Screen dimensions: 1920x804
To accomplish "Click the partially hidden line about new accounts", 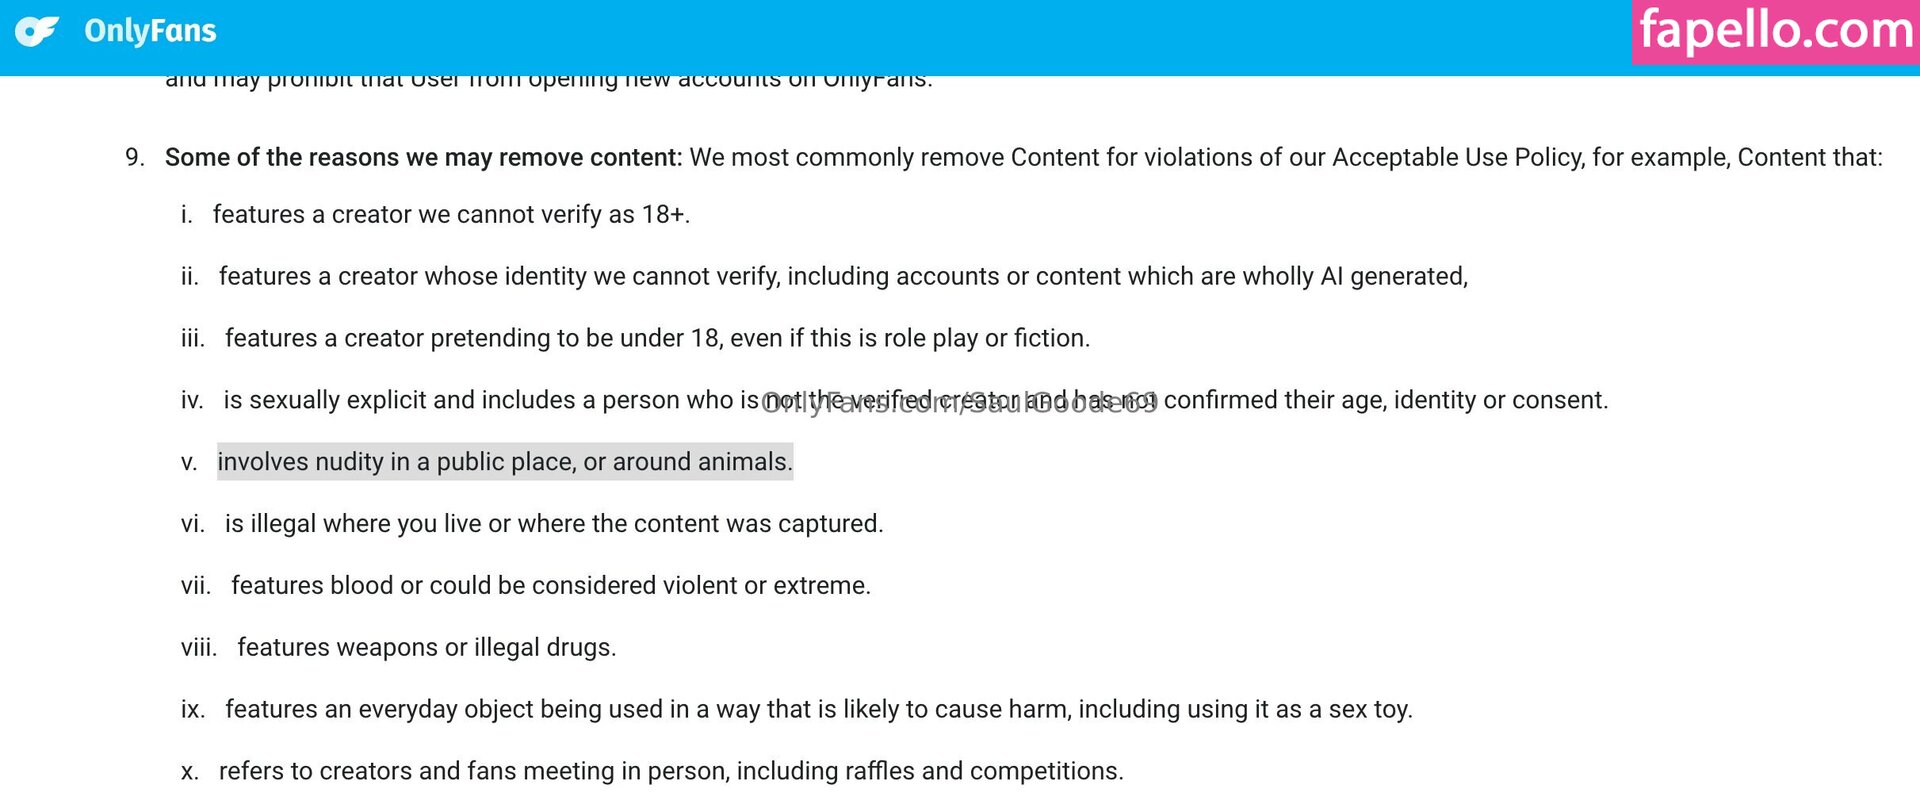I will point(548,82).
